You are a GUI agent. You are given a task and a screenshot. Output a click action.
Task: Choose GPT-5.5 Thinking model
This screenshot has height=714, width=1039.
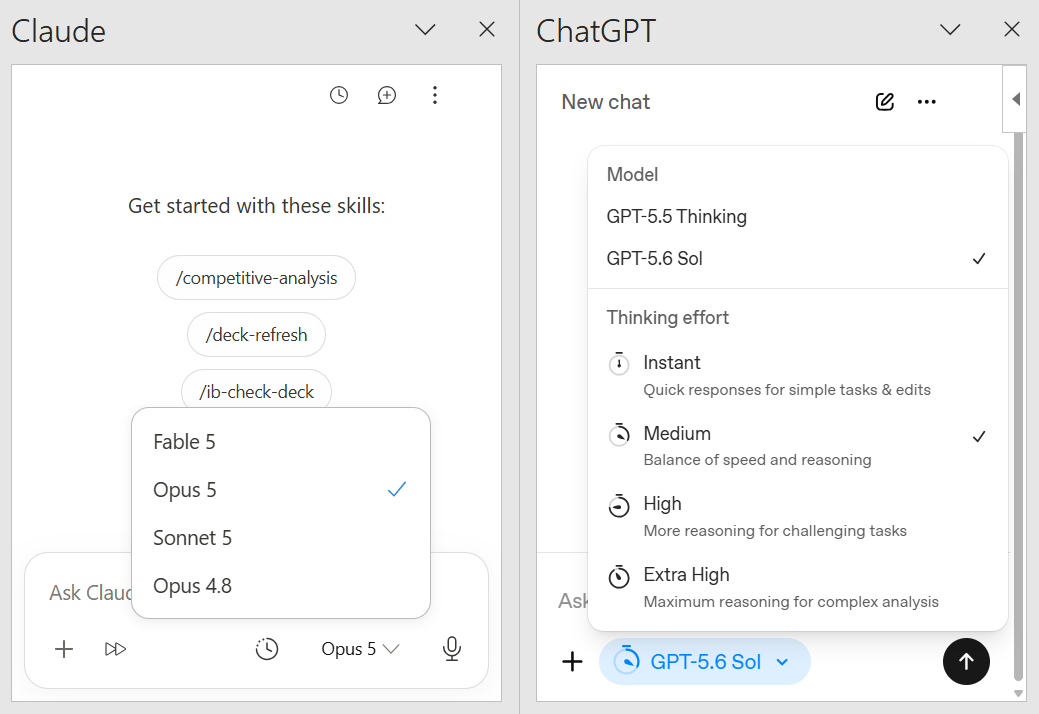tap(797, 217)
